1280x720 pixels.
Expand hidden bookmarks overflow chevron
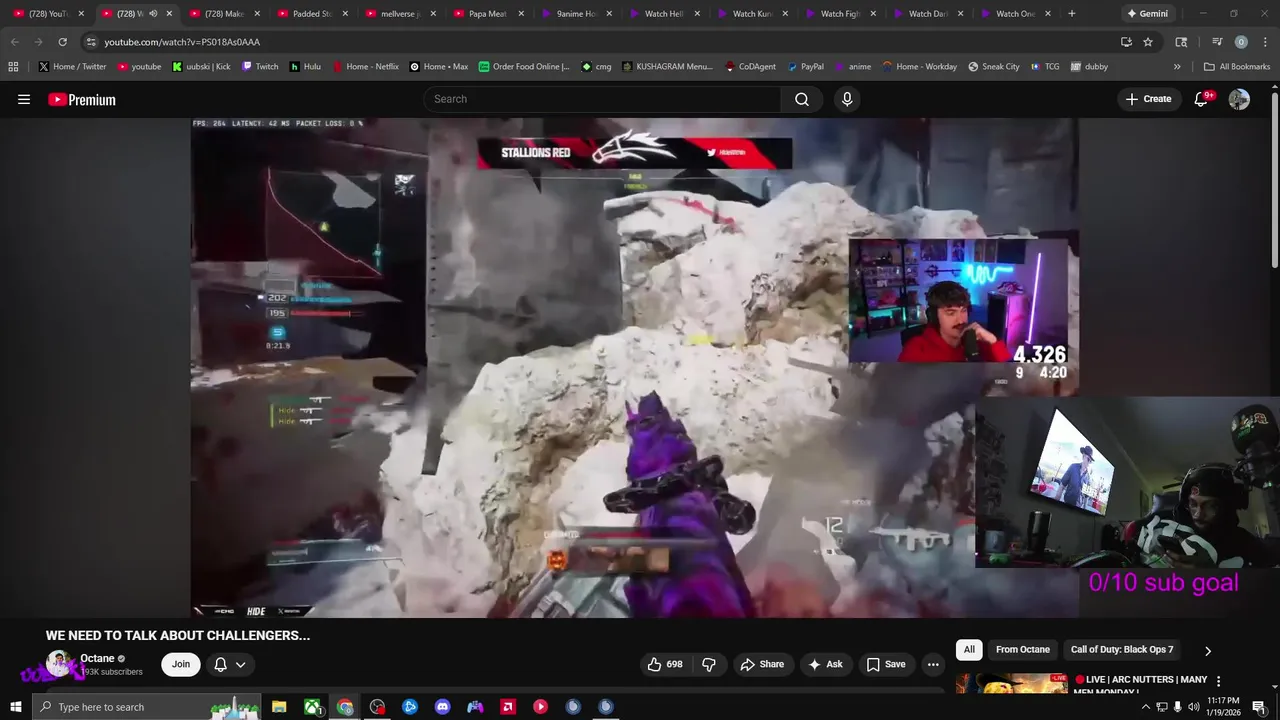coord(1177,67)
